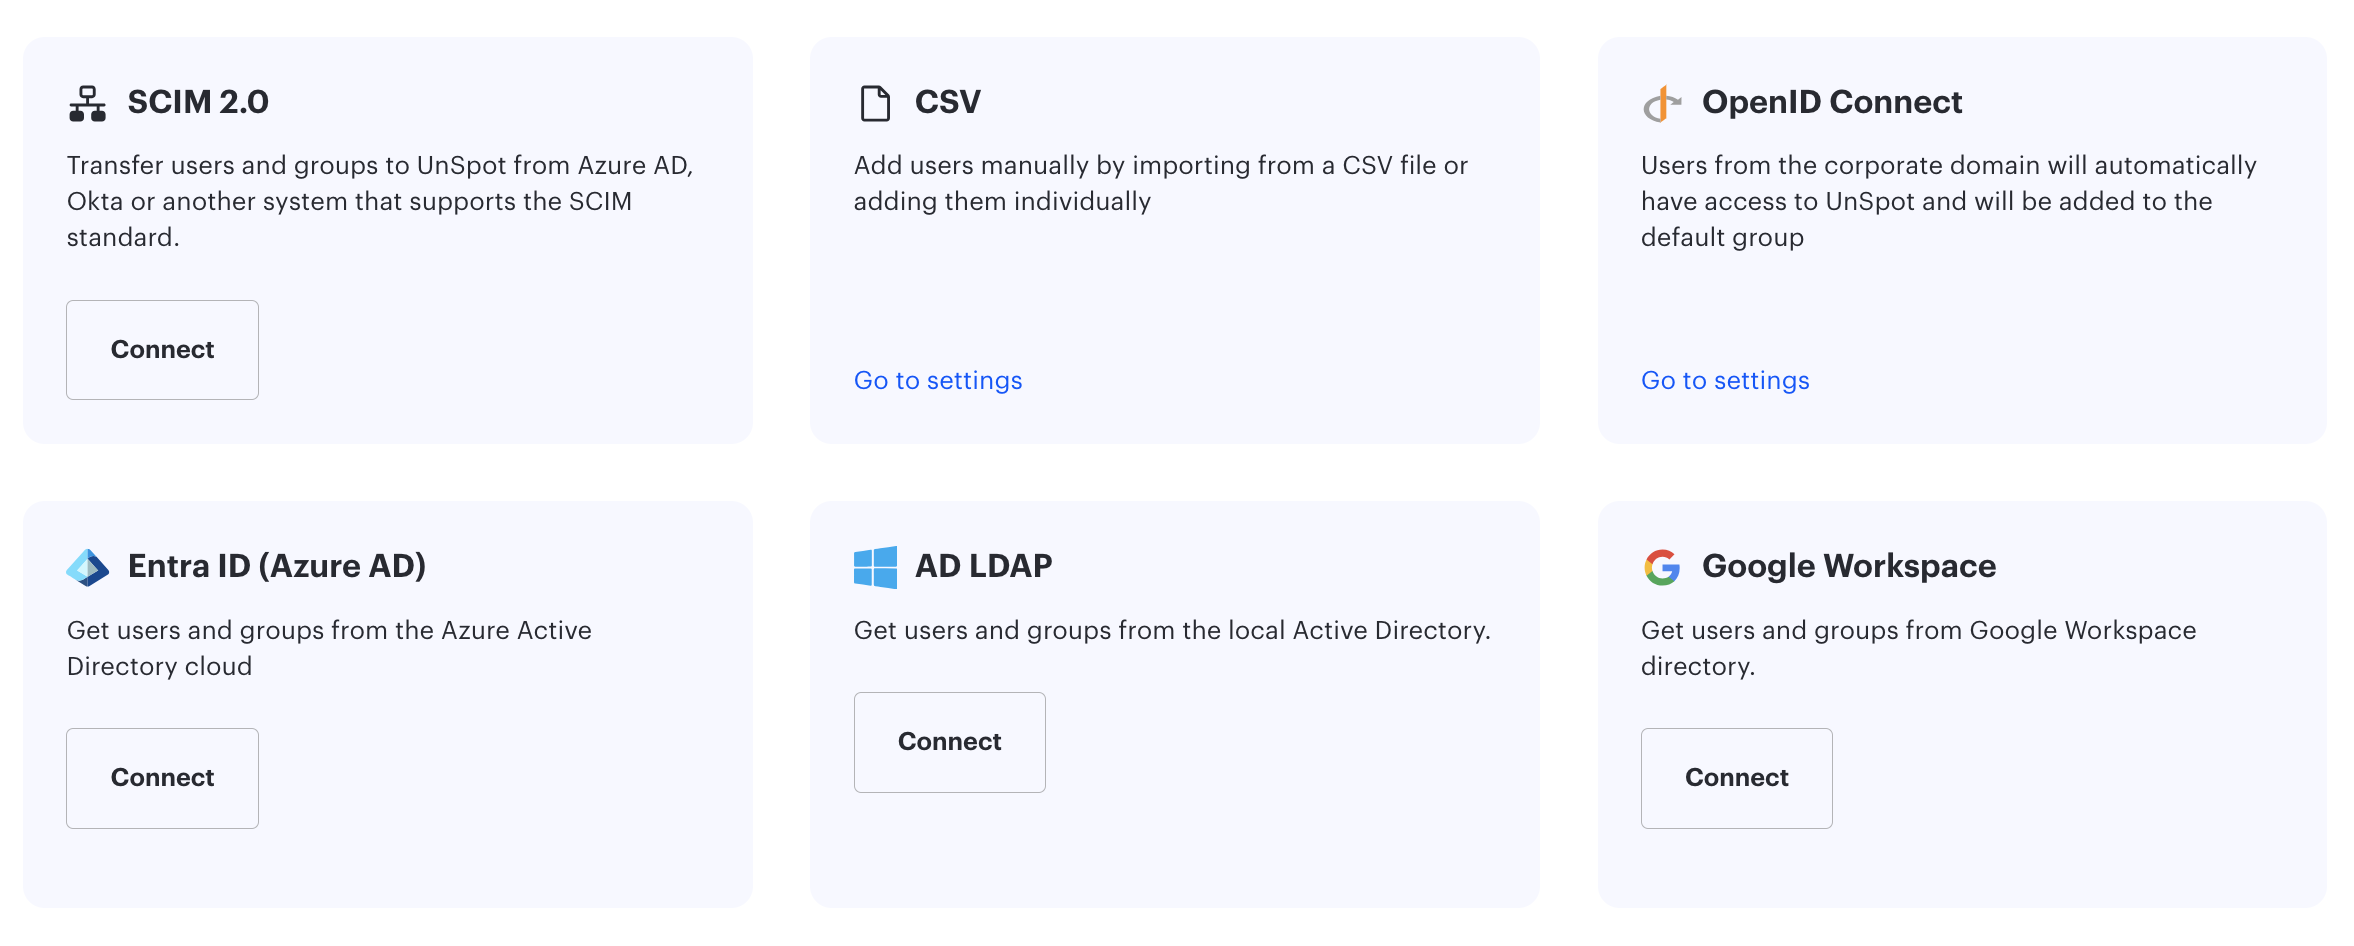Open OpenID Connect Go to settings link
The image size is (2354, 946).
pyautogui.click(x=1725, y=380)
